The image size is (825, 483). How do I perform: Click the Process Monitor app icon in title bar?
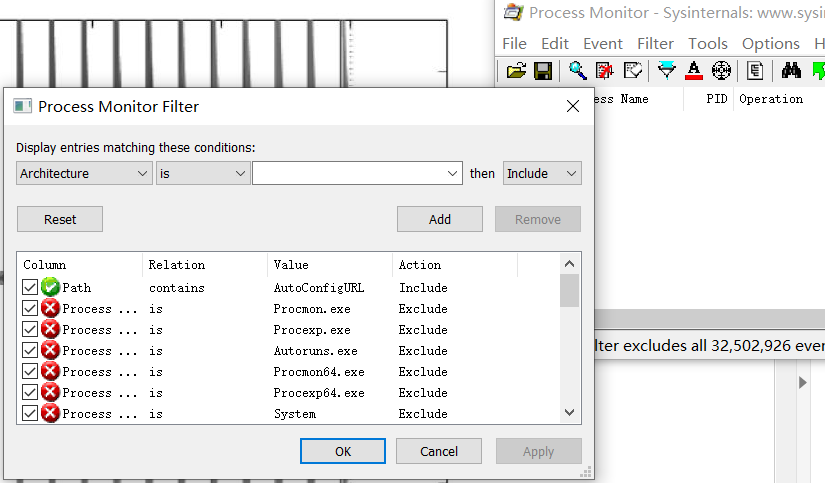[x=514, y=12]
